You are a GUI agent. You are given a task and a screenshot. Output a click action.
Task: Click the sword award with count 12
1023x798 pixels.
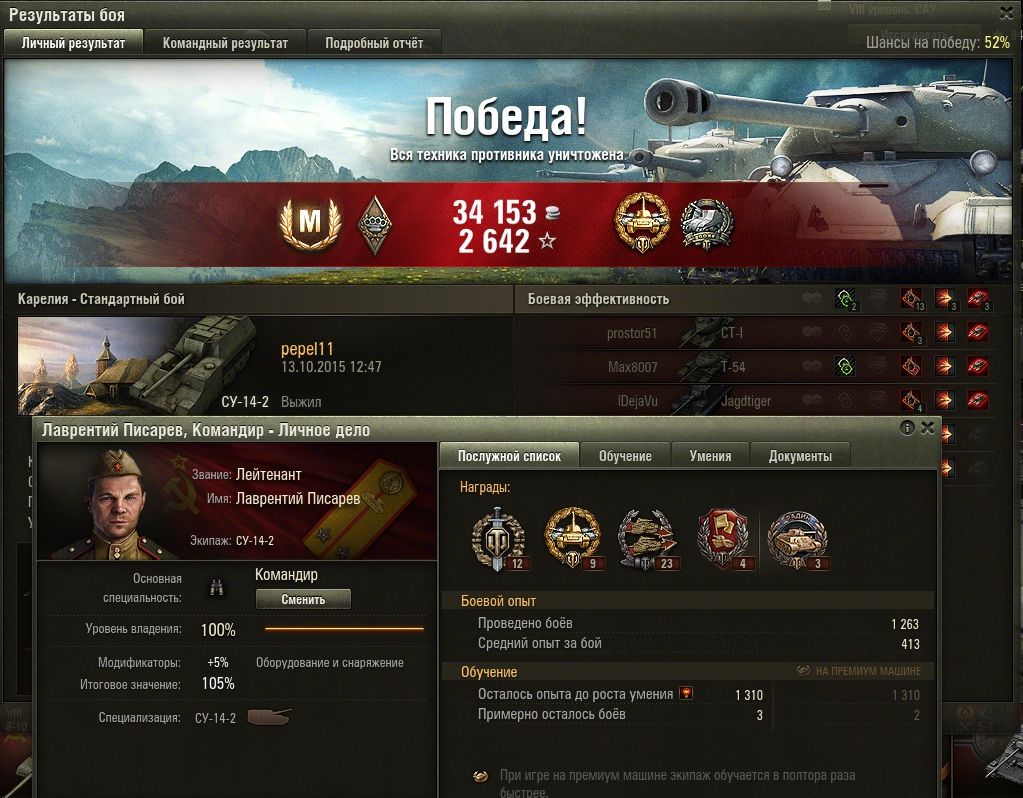(x=499, y=540)
